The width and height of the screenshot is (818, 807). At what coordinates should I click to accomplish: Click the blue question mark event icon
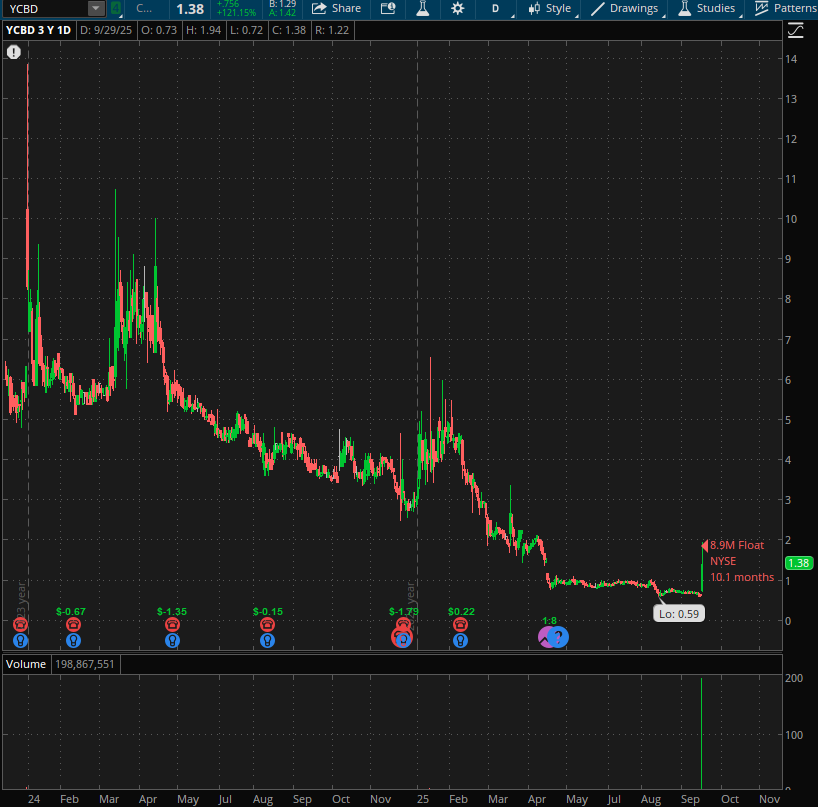pos(559,637)
